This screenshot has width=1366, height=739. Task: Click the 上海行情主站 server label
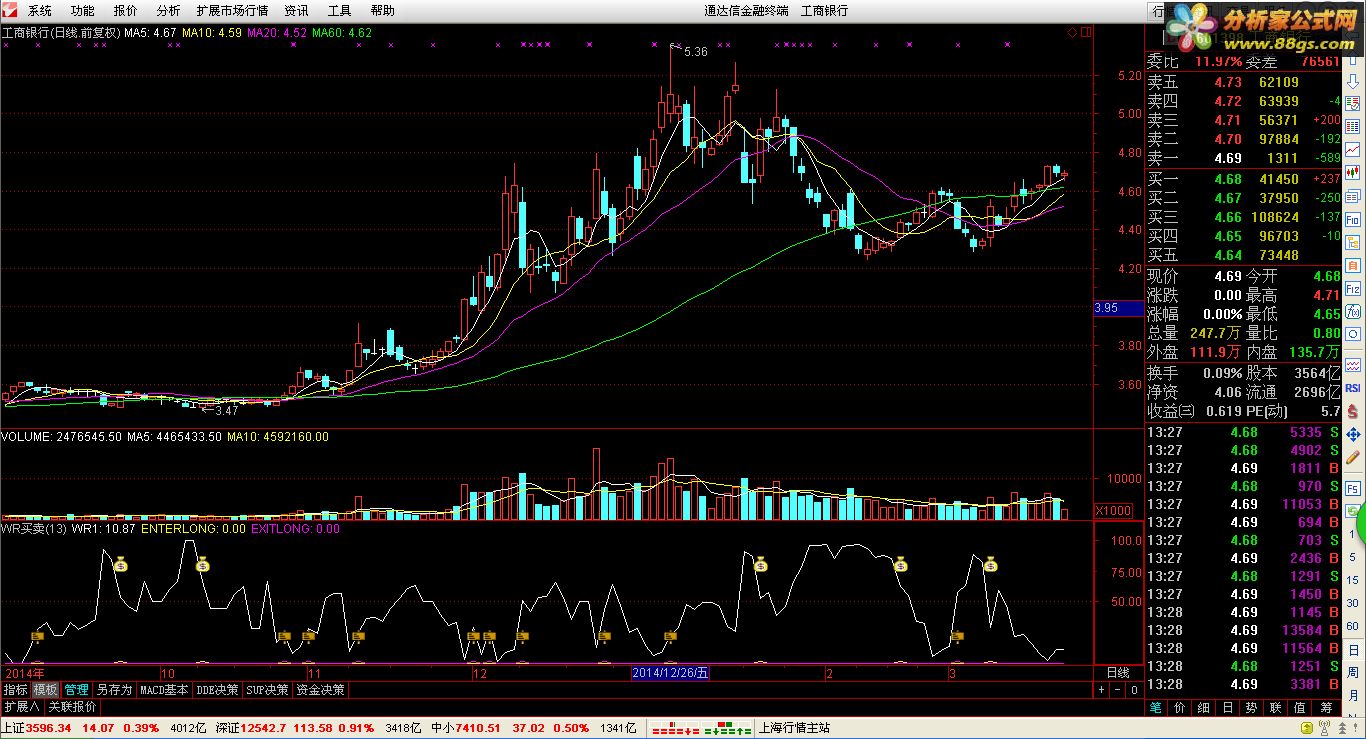click(x=795, y=728)
